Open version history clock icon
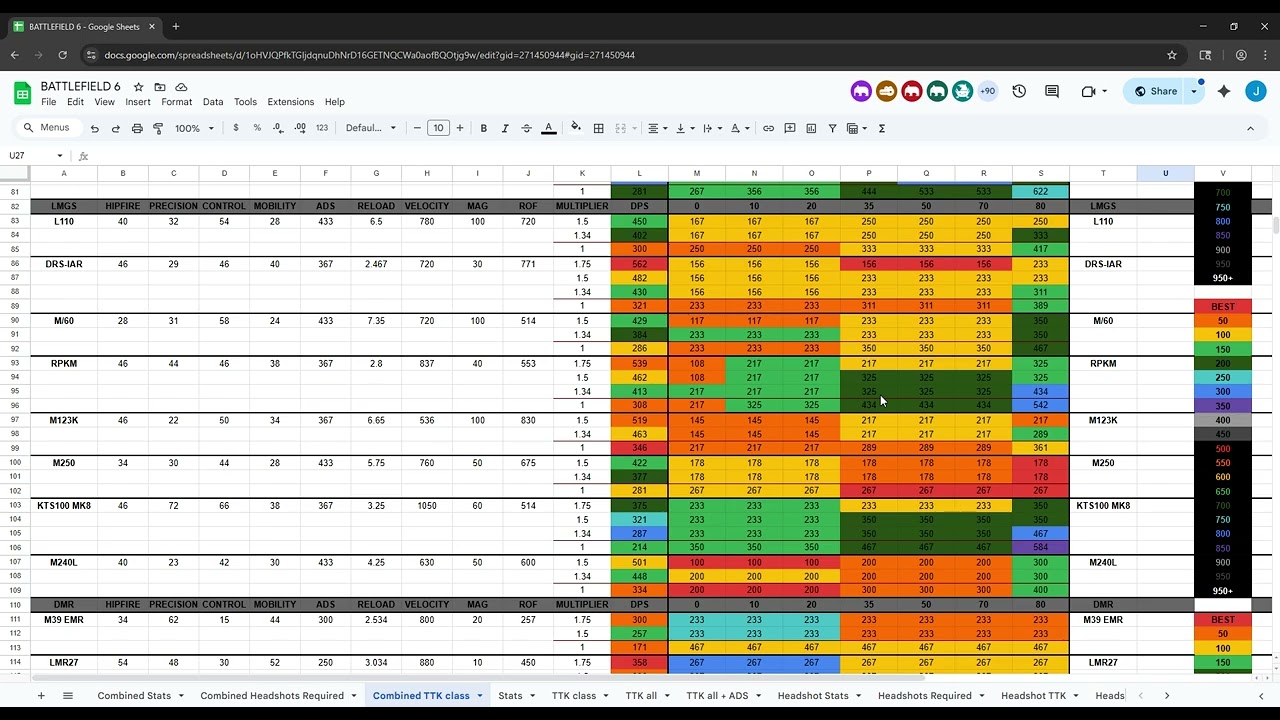Image resolution: width=1280 pixels, height=720 pixels. (1019, 91)
